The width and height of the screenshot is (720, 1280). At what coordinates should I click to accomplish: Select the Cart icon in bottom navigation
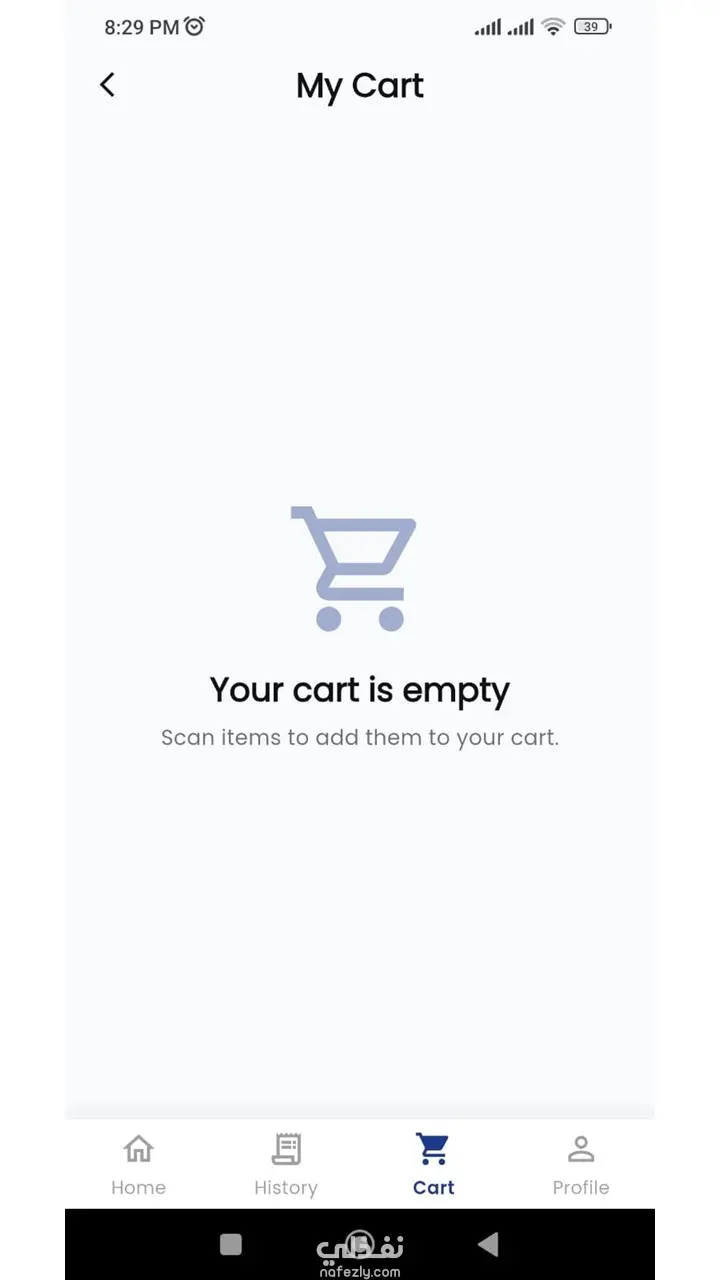[x=433, y=1150]
